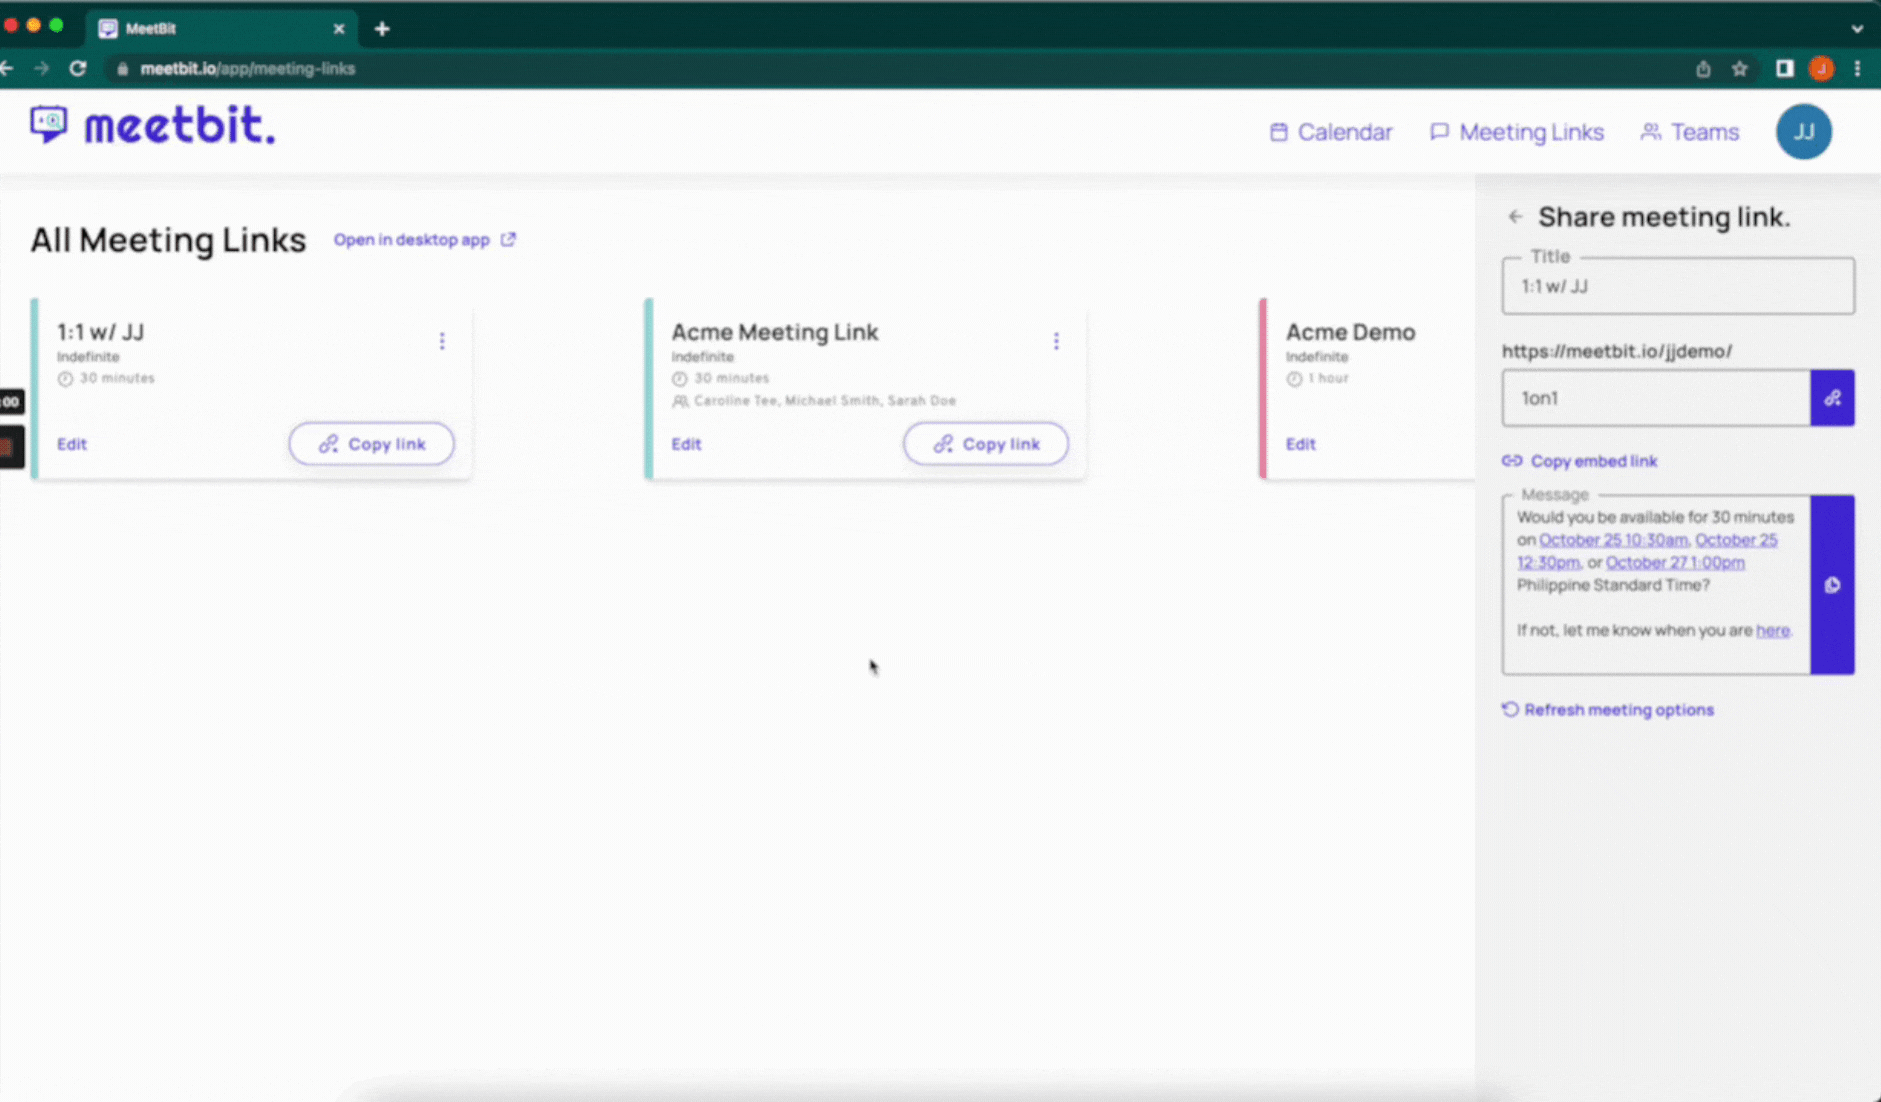Select the MeetBit browser tab
The width and height of the screenshot is (1881, 1102).
coord(220,29)
